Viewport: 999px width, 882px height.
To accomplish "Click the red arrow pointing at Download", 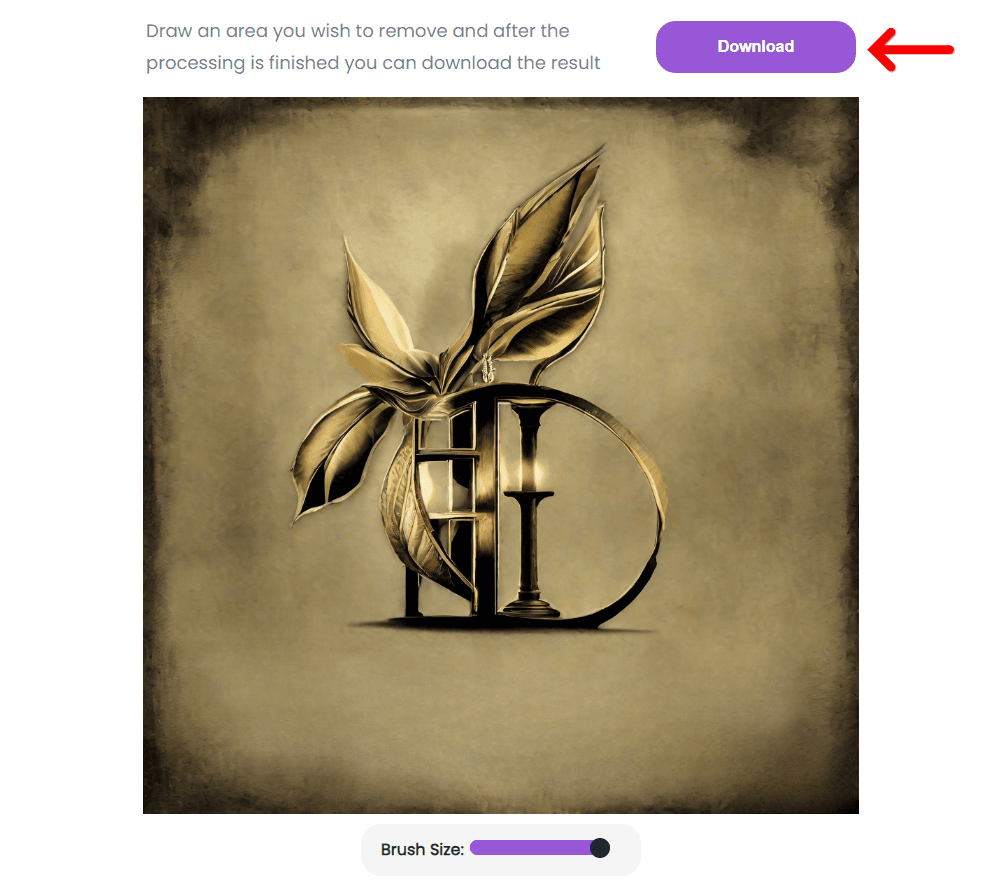I will click(911, 49).
